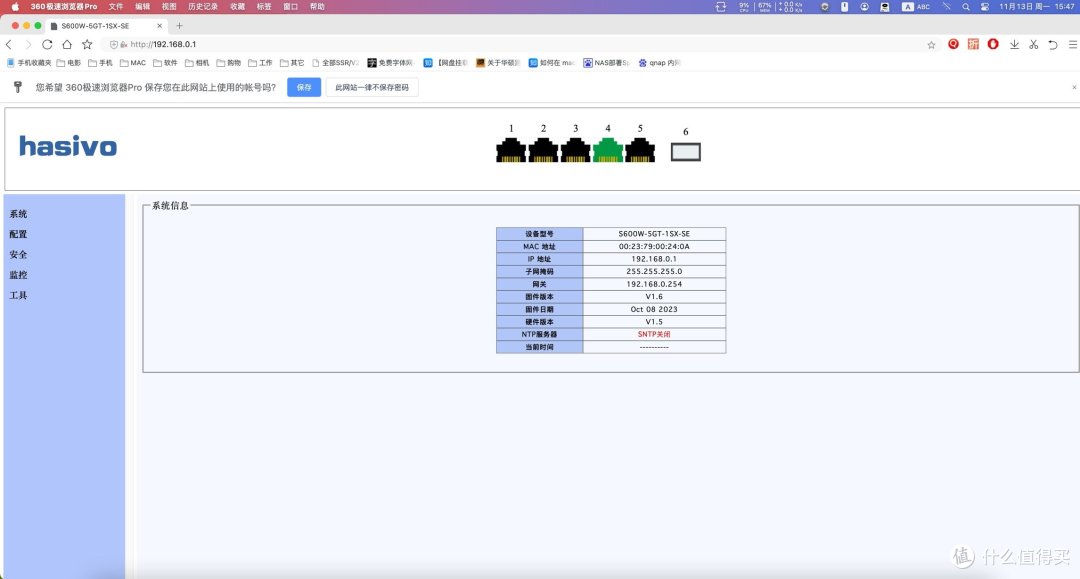Open the downloads arrow icon

pos(1014,44)
